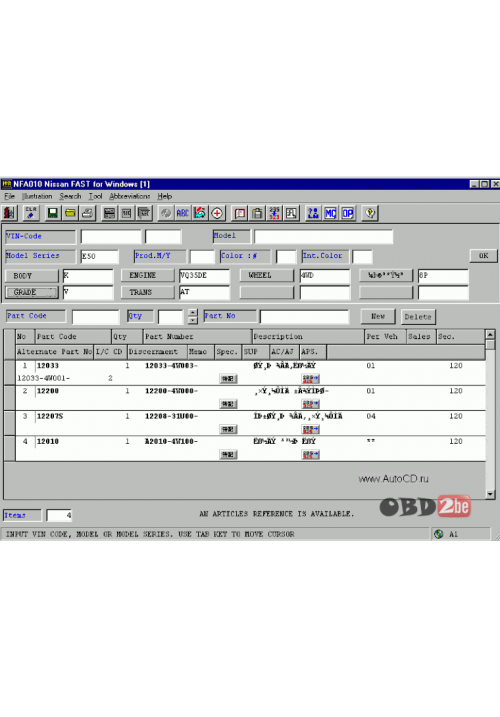Click the TRANS selector button
Image resolution: width=500 pixels, height=717 pixels.
[148, 292]
